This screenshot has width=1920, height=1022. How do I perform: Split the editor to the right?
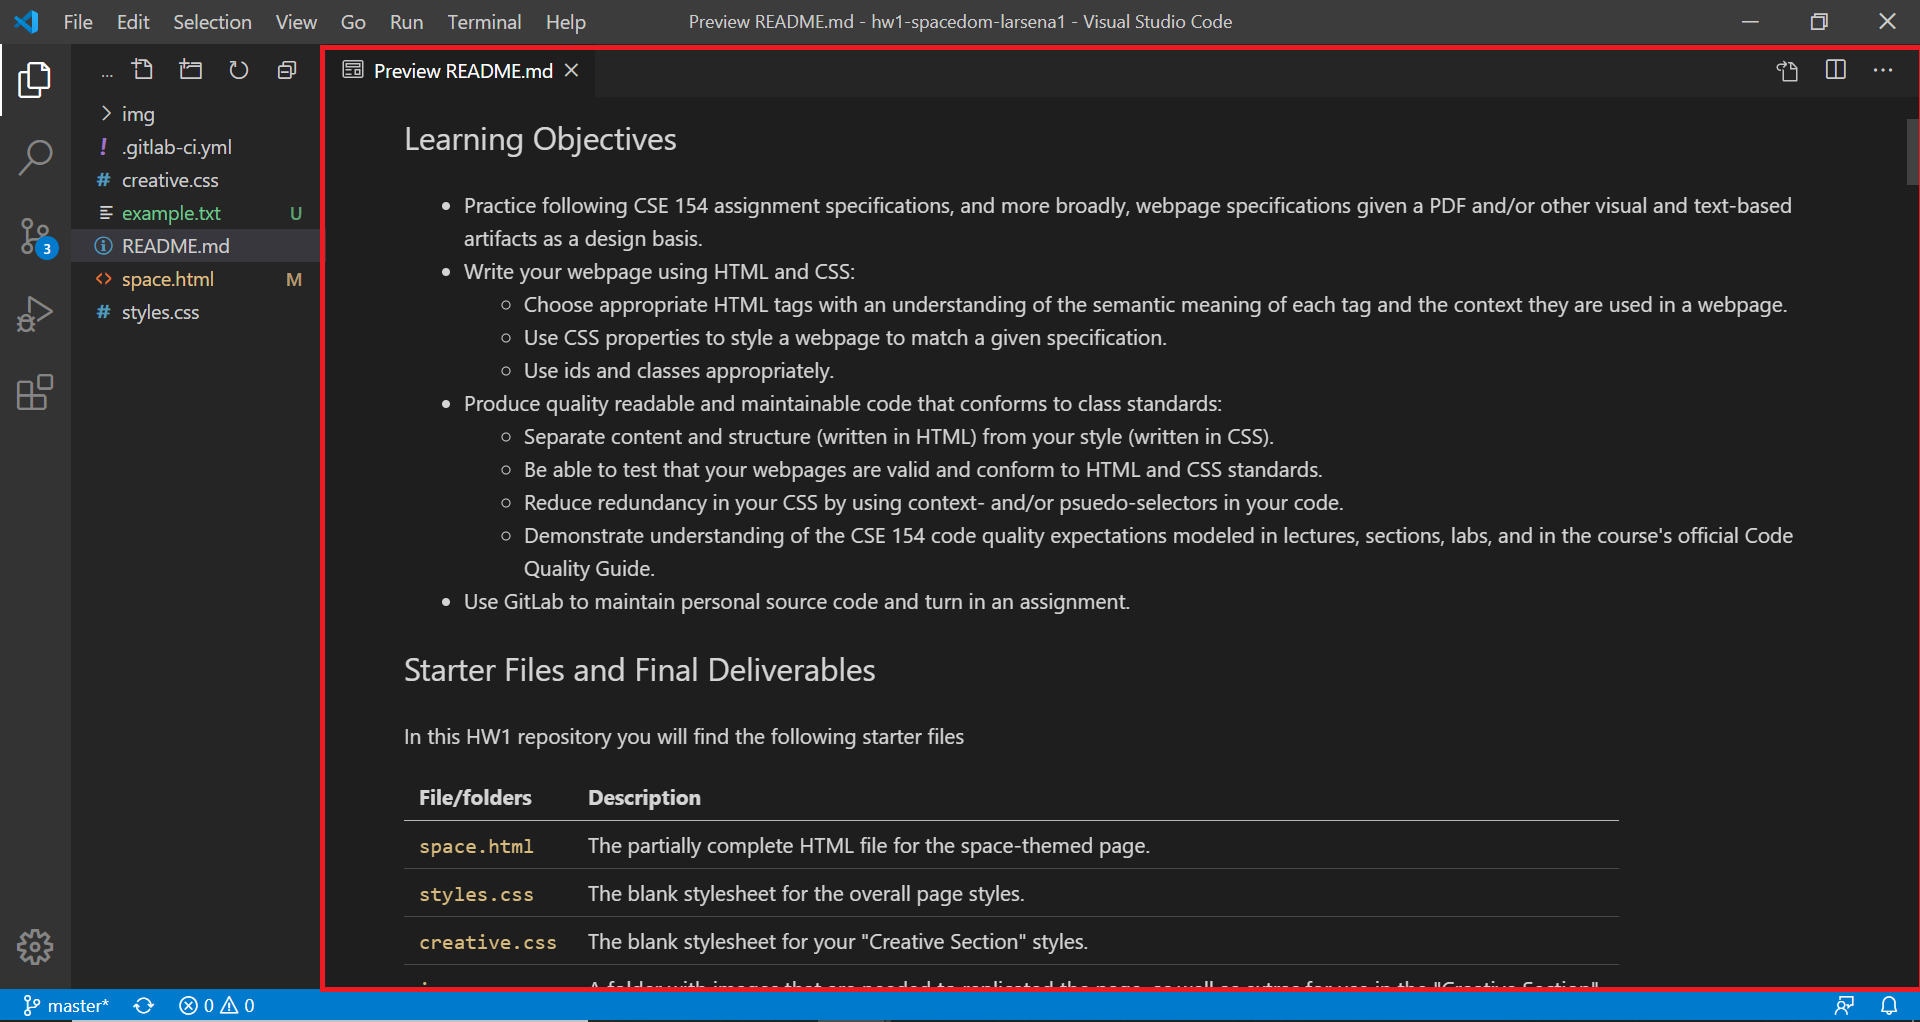point(1835,70)
